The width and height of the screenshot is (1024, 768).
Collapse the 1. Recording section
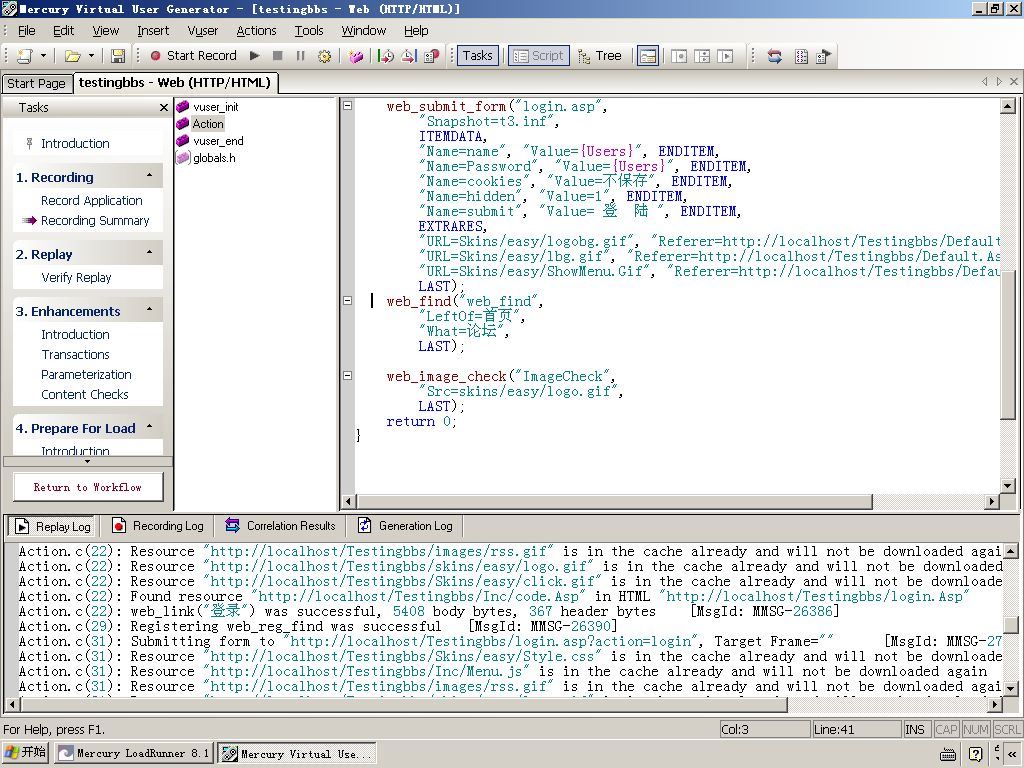(x=150, y=176)
